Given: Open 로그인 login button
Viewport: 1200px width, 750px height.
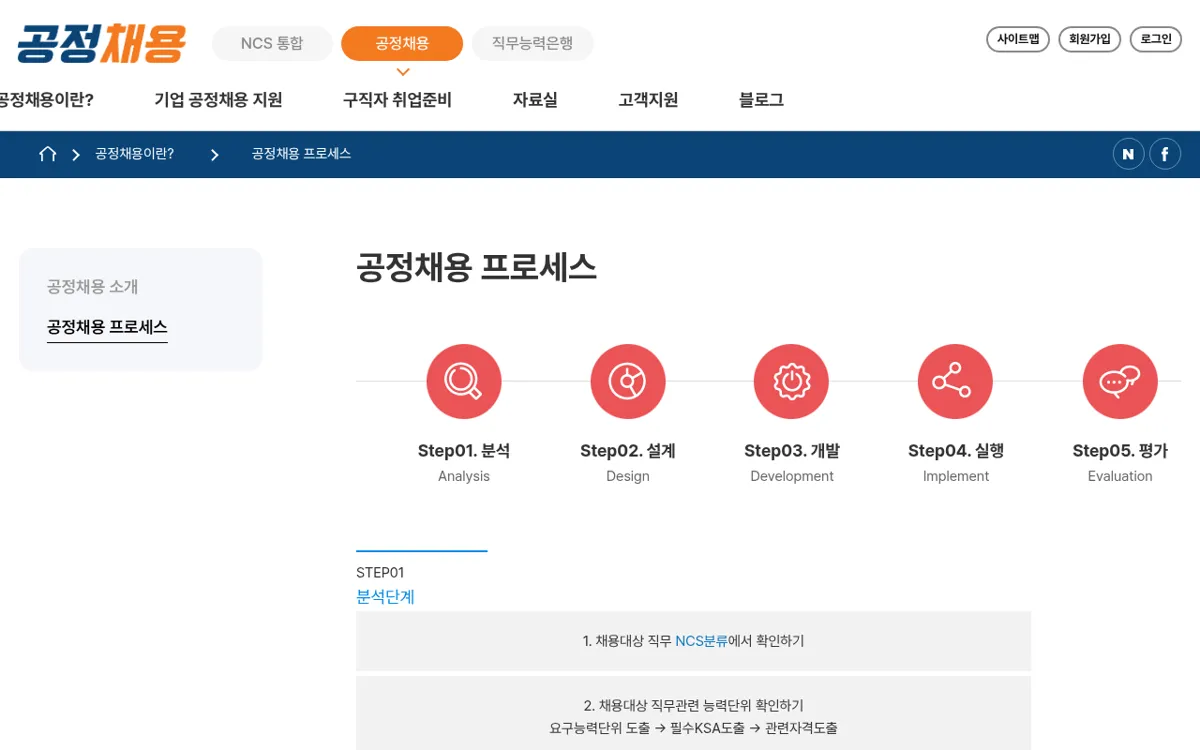Looking at the screenshot, I should pyautogui.click(x=1156, y=39).
